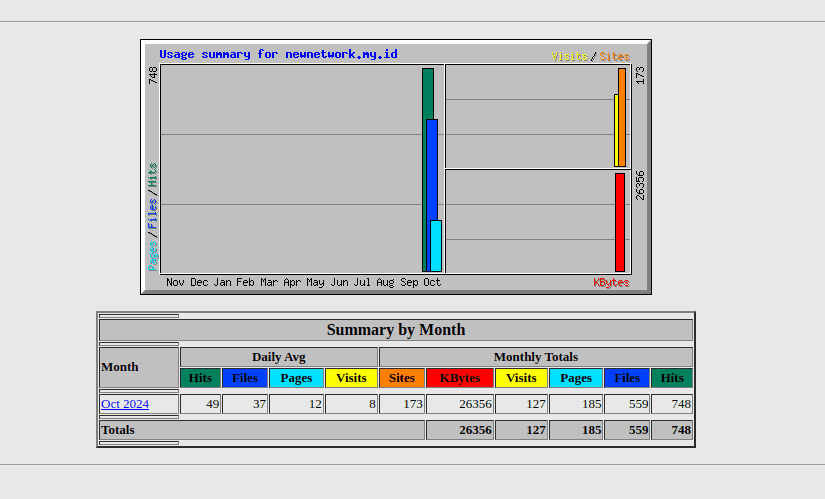825x499 pixels.
Task: Click the yellow Visits header under Daily Avg
Action: coord(351,378)
